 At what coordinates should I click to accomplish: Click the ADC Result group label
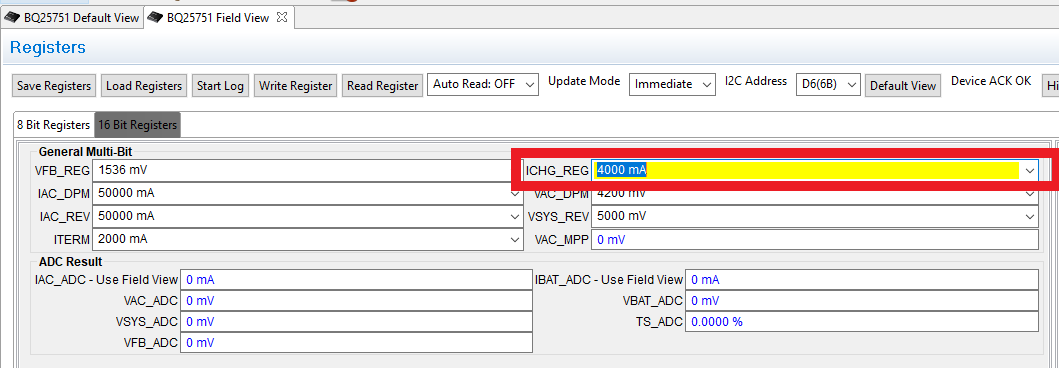click(70, 261)
